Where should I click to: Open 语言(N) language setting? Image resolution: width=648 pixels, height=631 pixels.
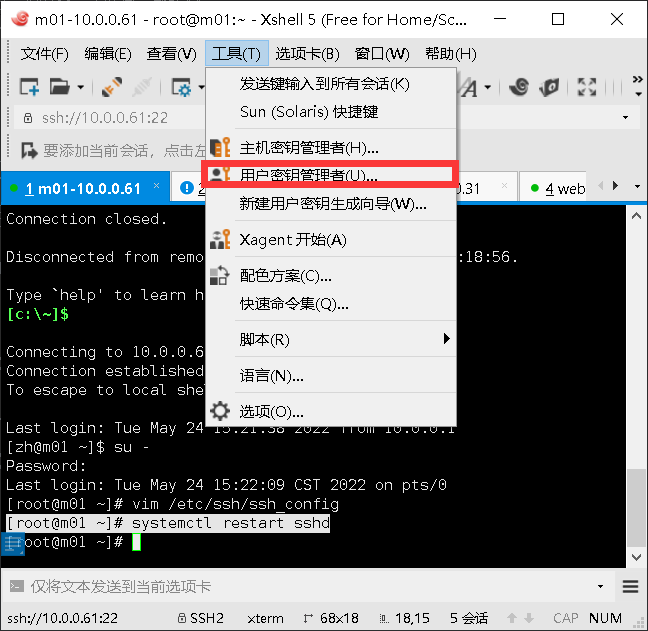(331, 376)
